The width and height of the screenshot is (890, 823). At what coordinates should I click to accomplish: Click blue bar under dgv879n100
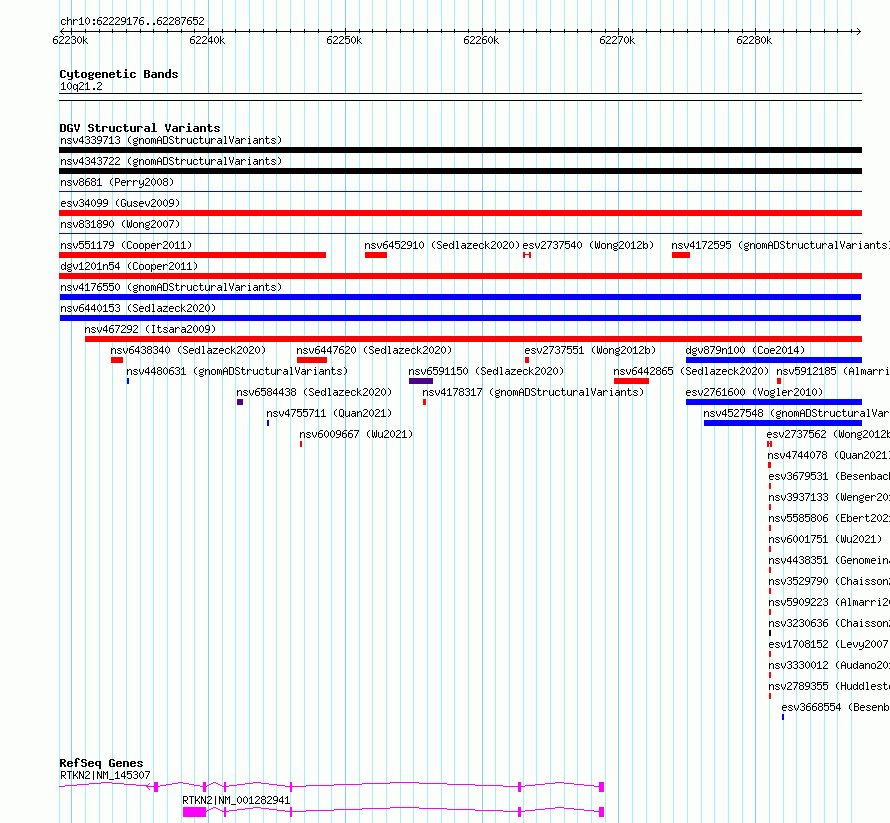click(774, 360)
